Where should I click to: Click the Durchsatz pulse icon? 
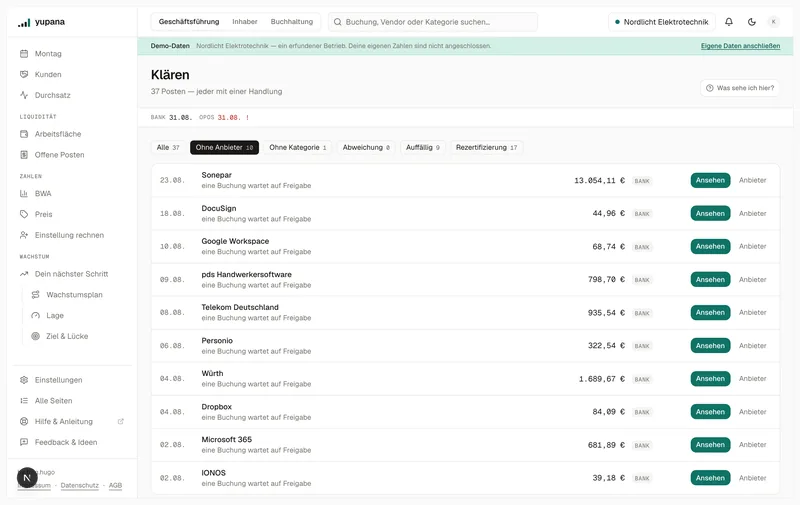click(x=24, y=95)
